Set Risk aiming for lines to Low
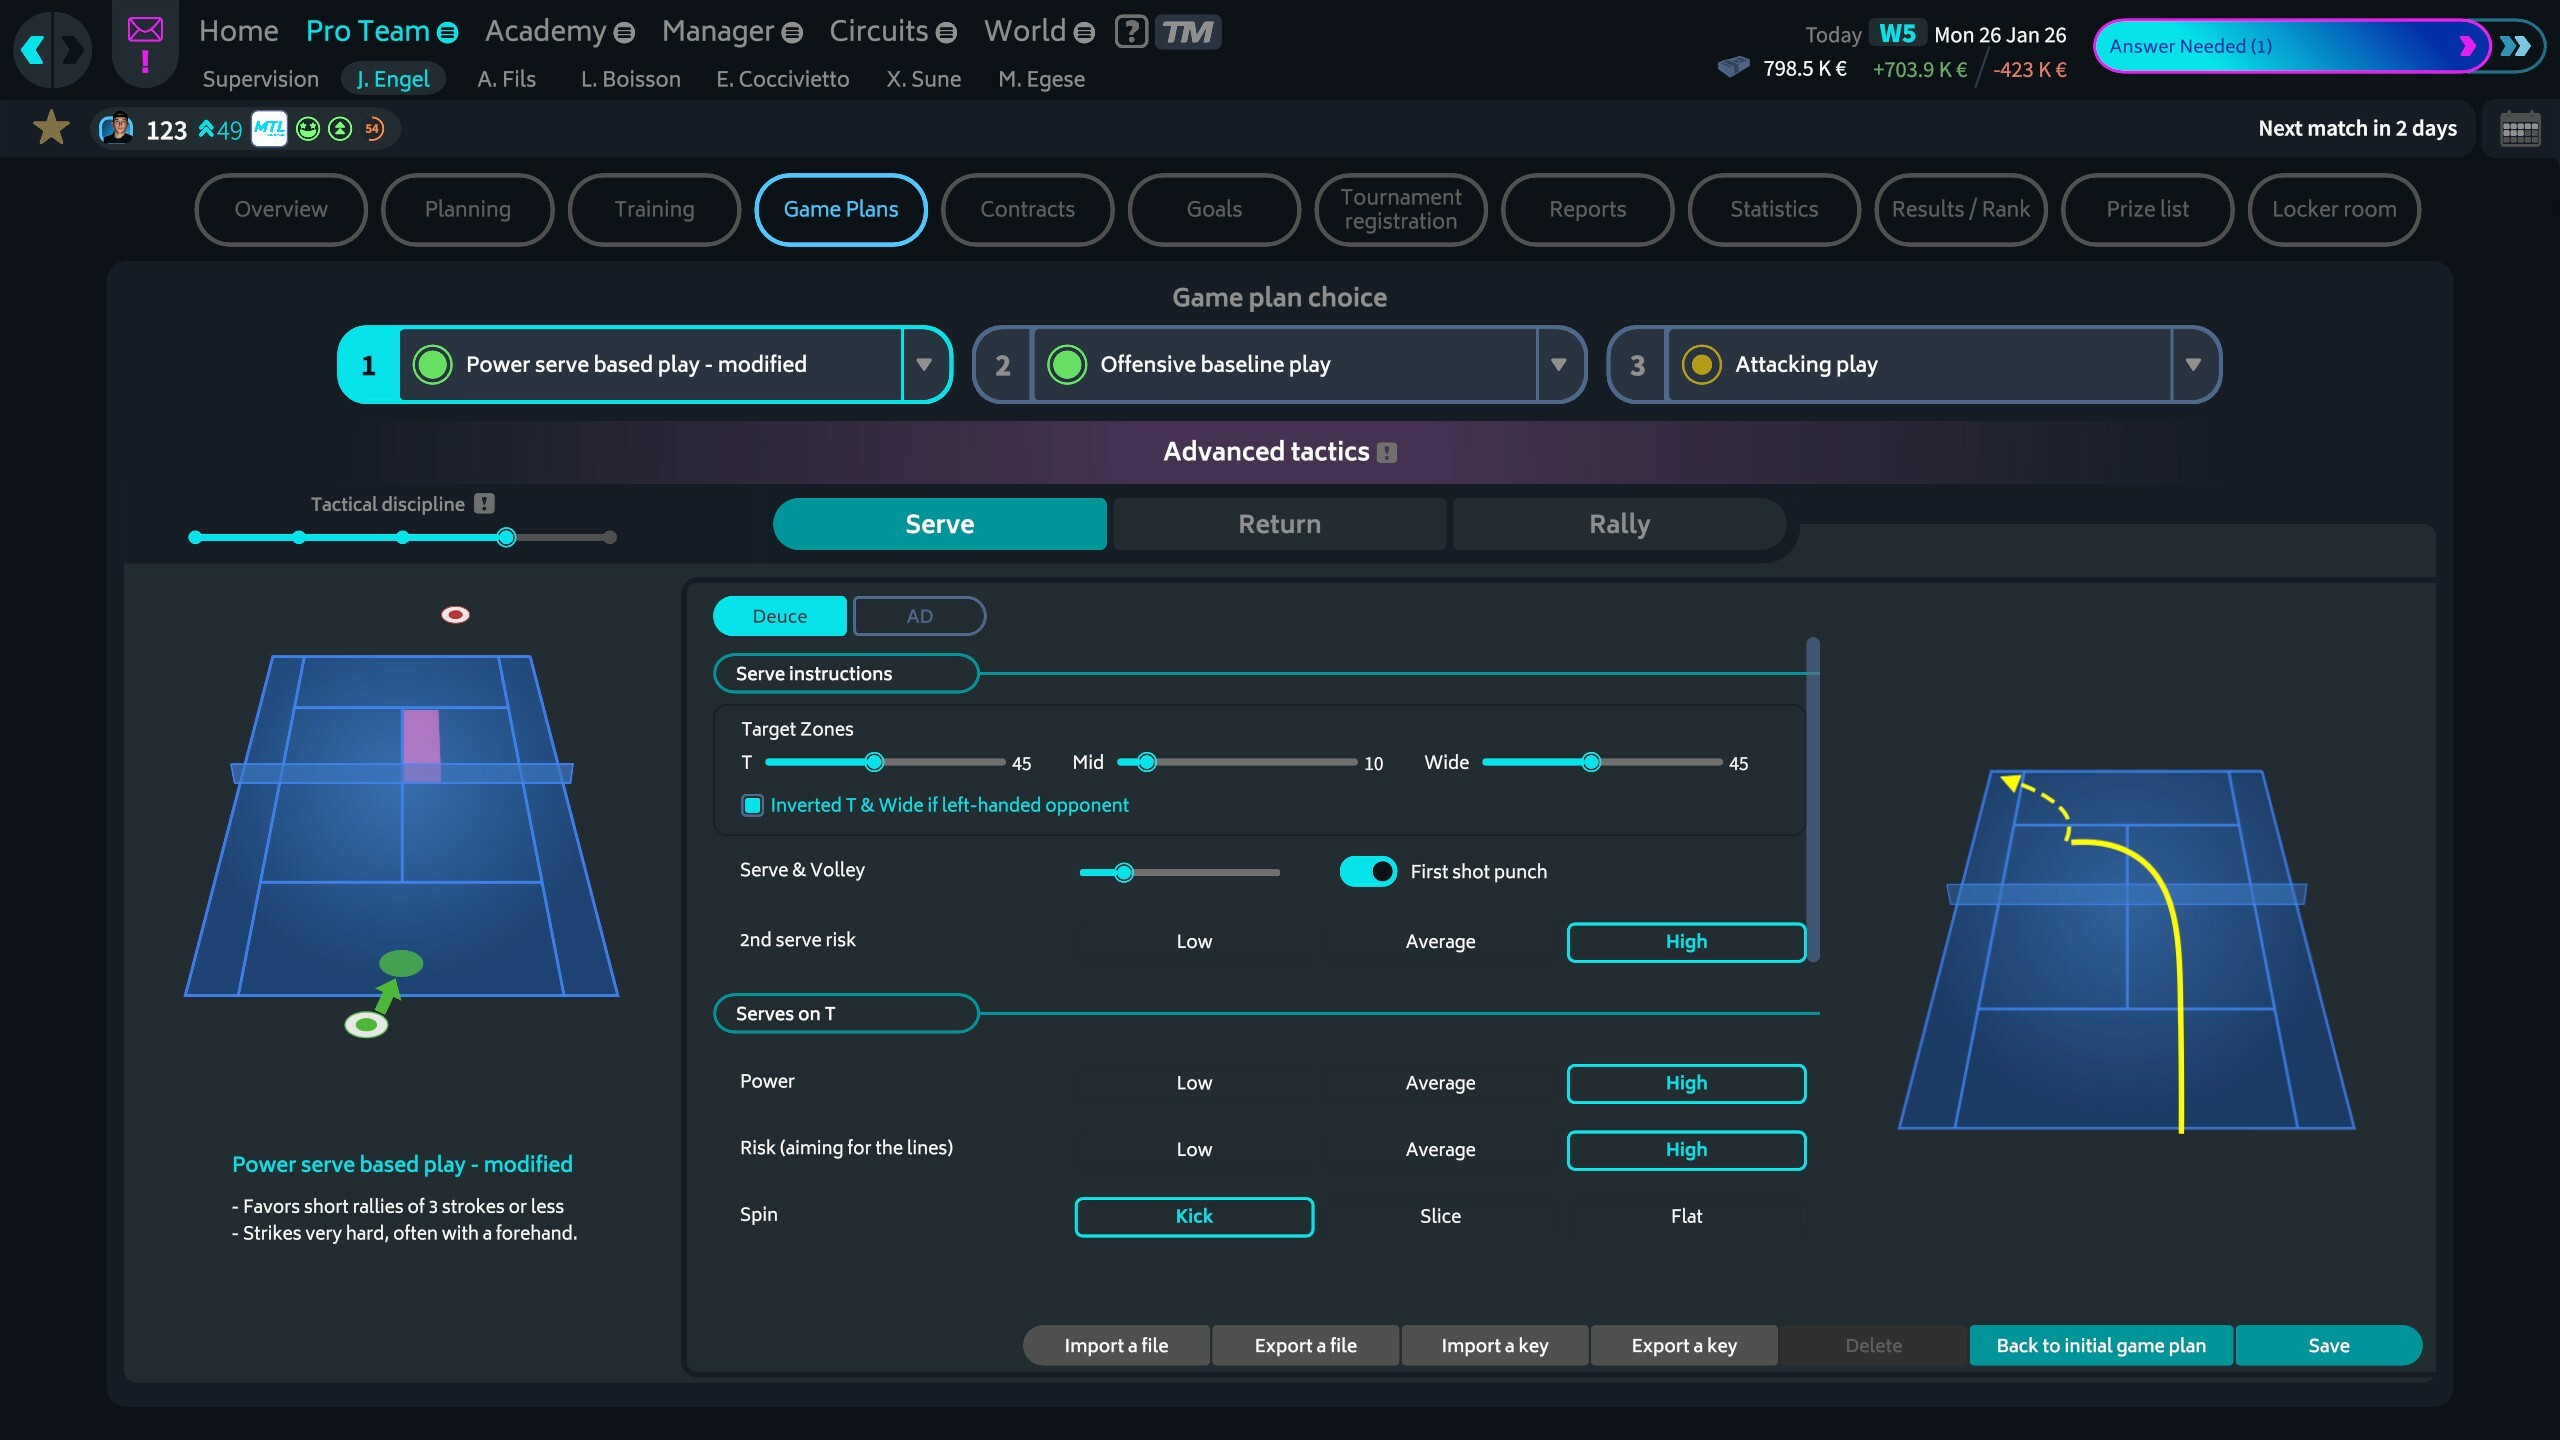Image resolution: width=2560 pixels, height=1440 pixels. coord(1194,1150)
